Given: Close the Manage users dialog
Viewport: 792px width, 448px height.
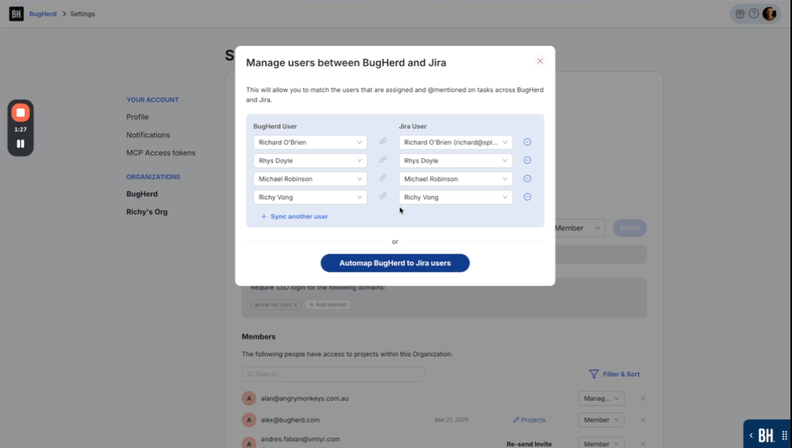Looking at the screenshot, I should 540,61.
